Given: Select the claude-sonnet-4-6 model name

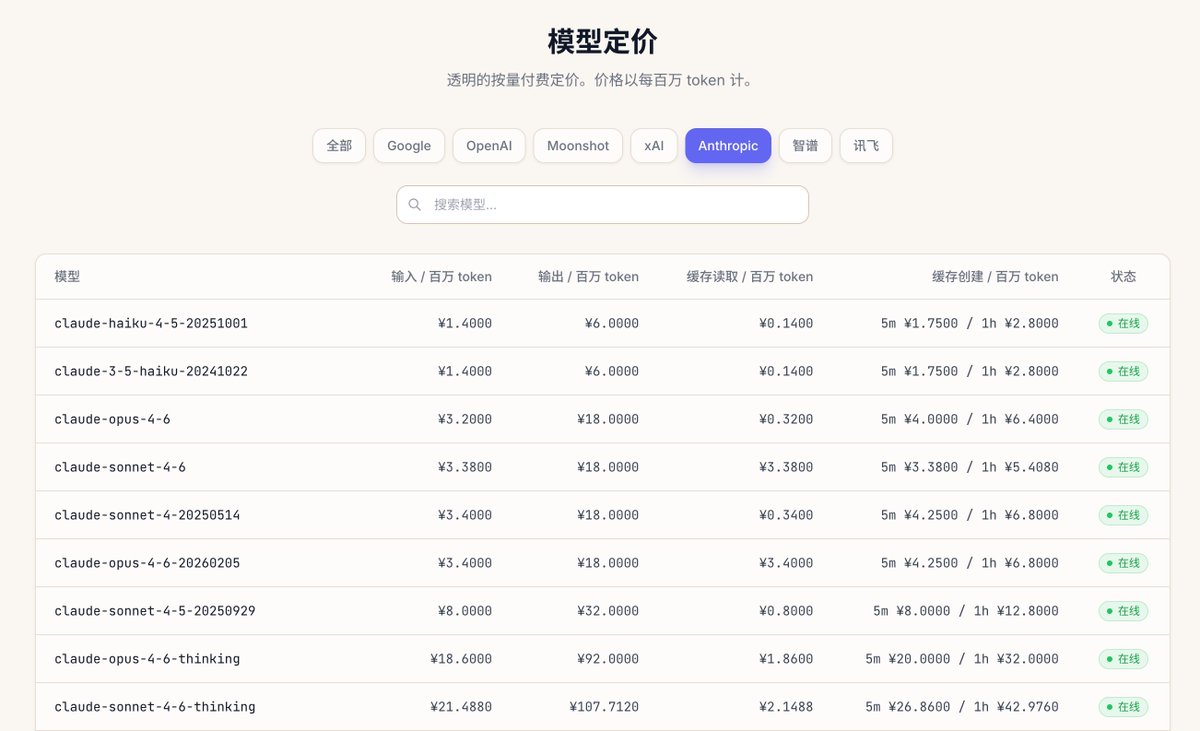Looking at the screenshot, I should 120,467.
